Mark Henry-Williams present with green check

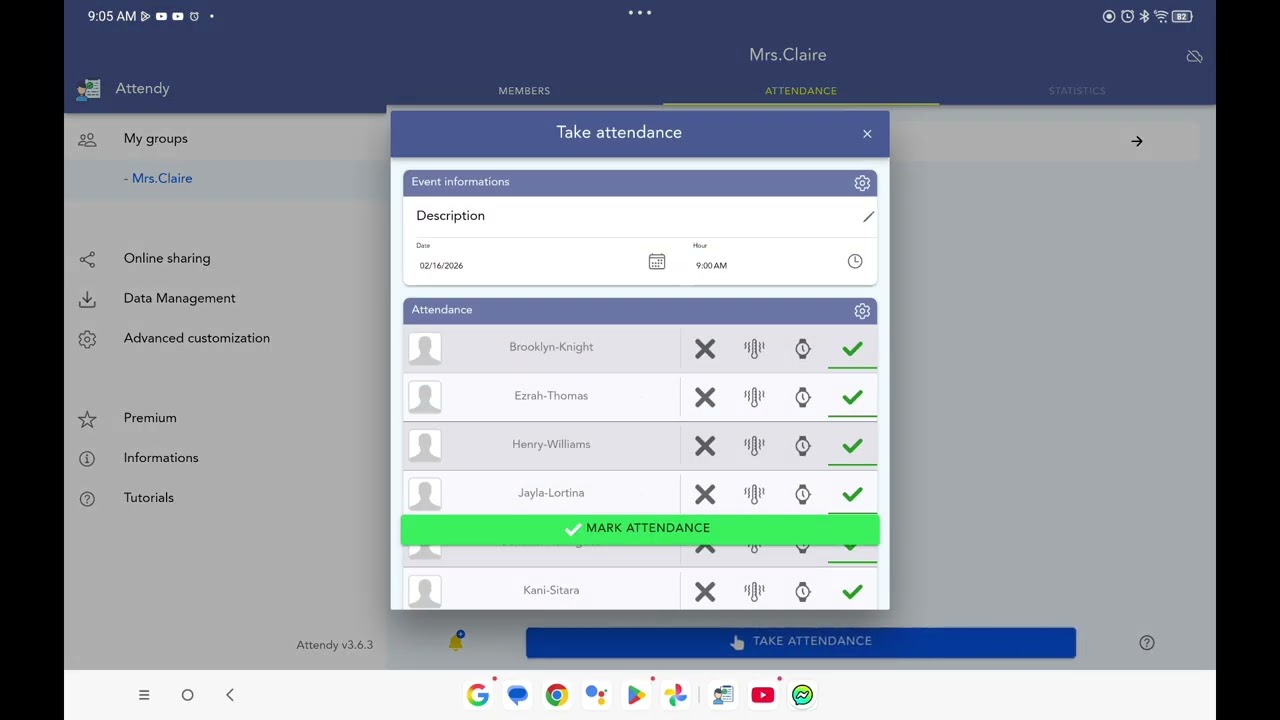pyautogui.click(x=852, y=445)
